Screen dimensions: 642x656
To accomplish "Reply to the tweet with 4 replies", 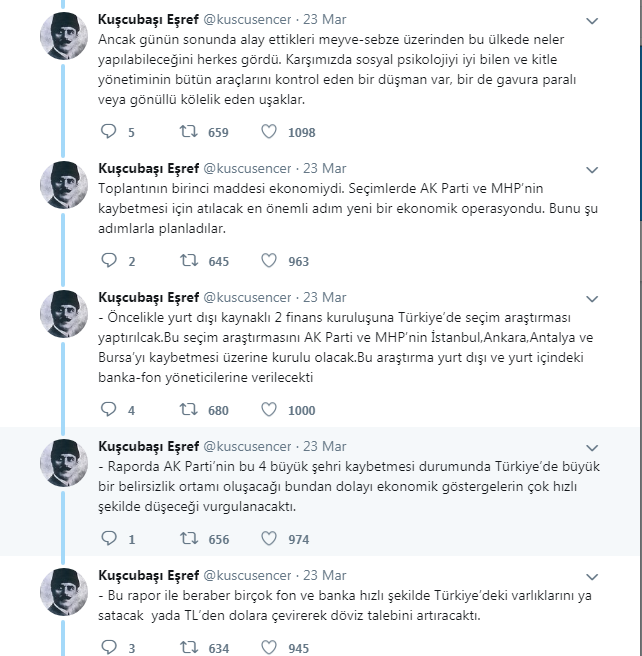I will coord(109,410).
